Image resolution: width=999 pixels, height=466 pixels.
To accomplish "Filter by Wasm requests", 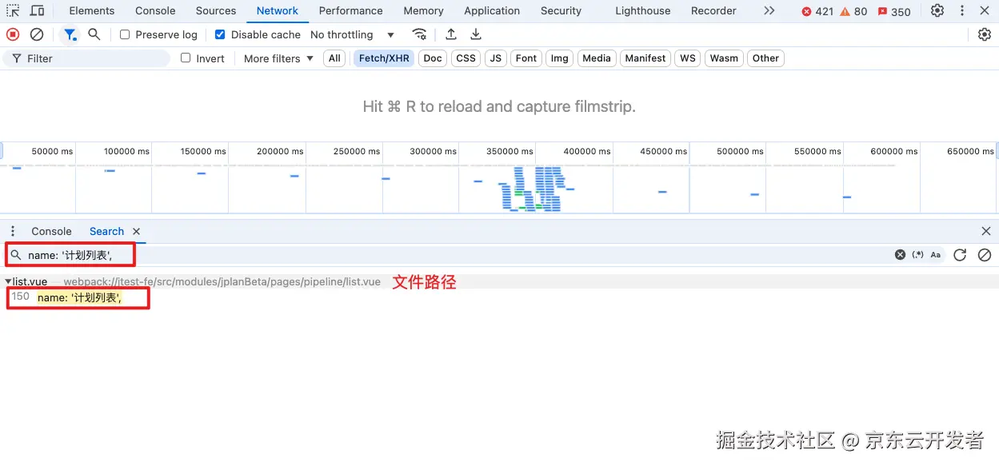I will (724, 59).
